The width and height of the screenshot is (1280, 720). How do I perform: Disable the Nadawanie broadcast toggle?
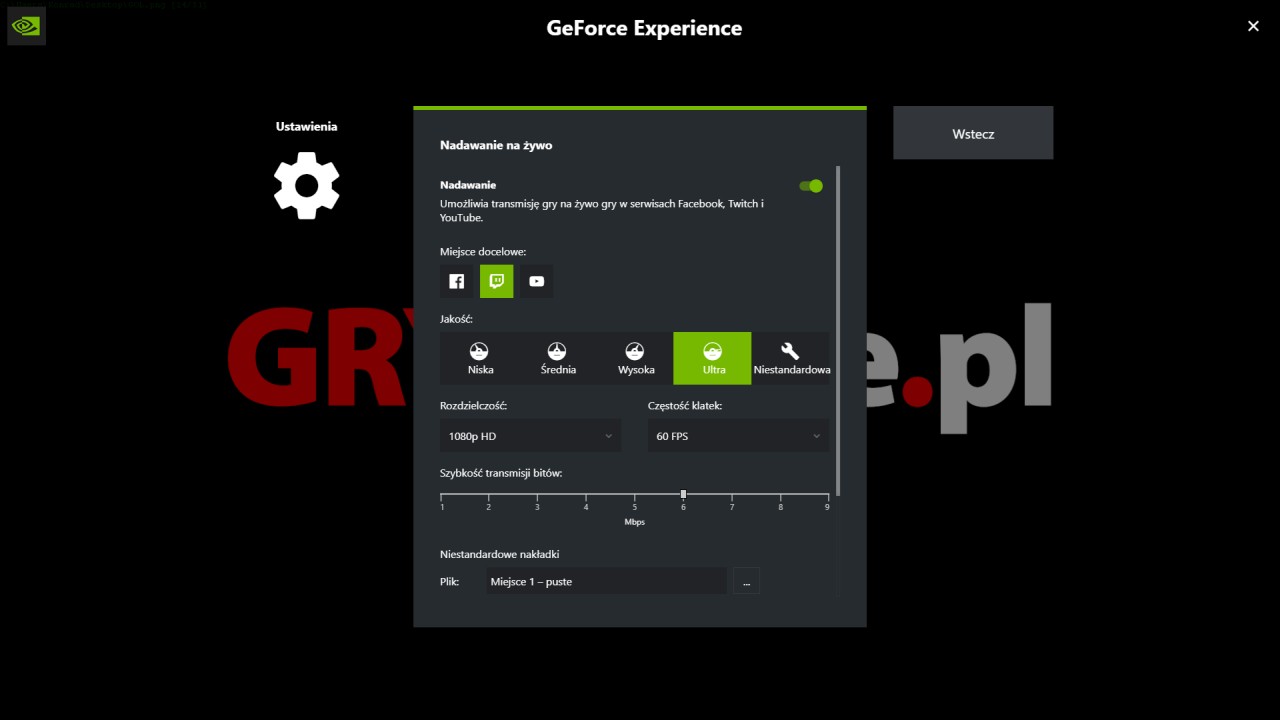[811, 185]
